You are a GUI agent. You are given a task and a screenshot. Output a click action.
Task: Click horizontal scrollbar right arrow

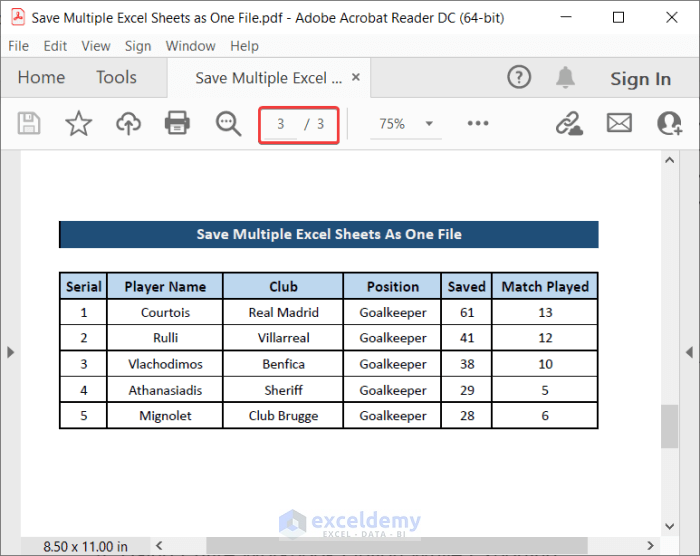pos(650,545)
